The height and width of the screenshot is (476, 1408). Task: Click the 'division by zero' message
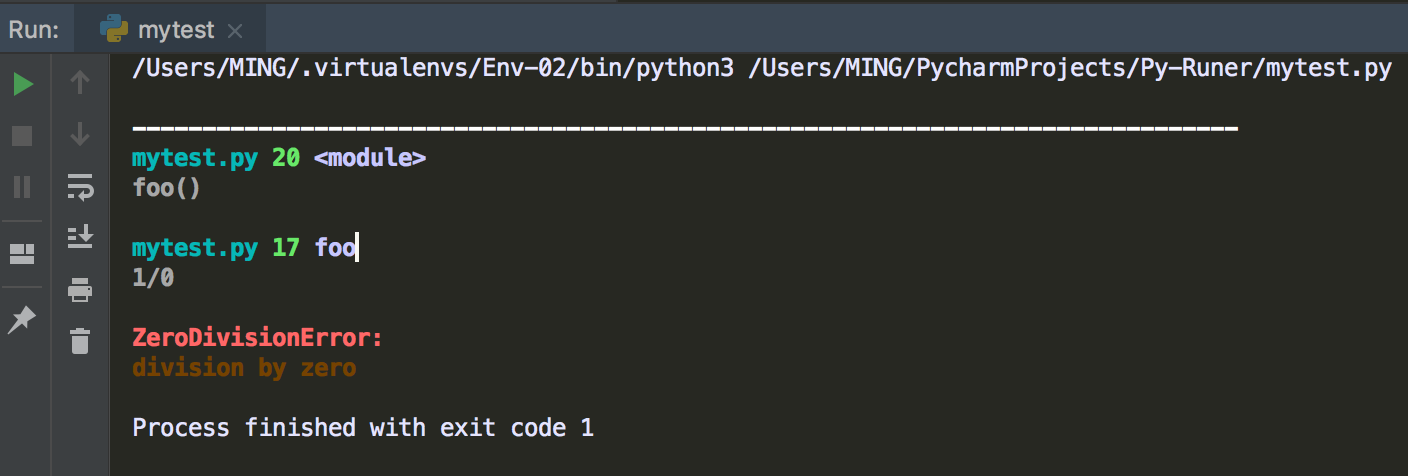[x=244, y=368]
